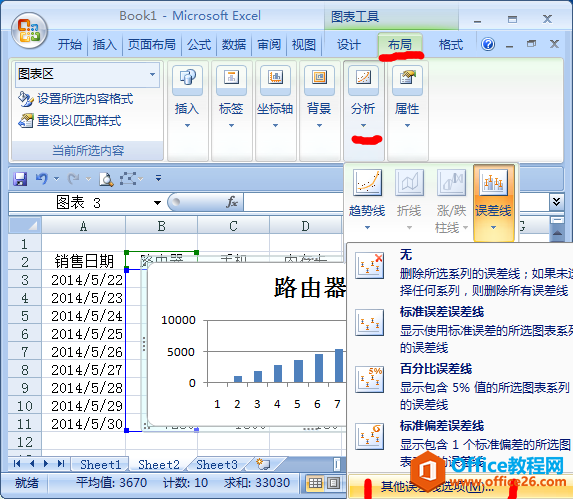
Task: Choose 无 (None) error bars option
Action: [460, 273]
